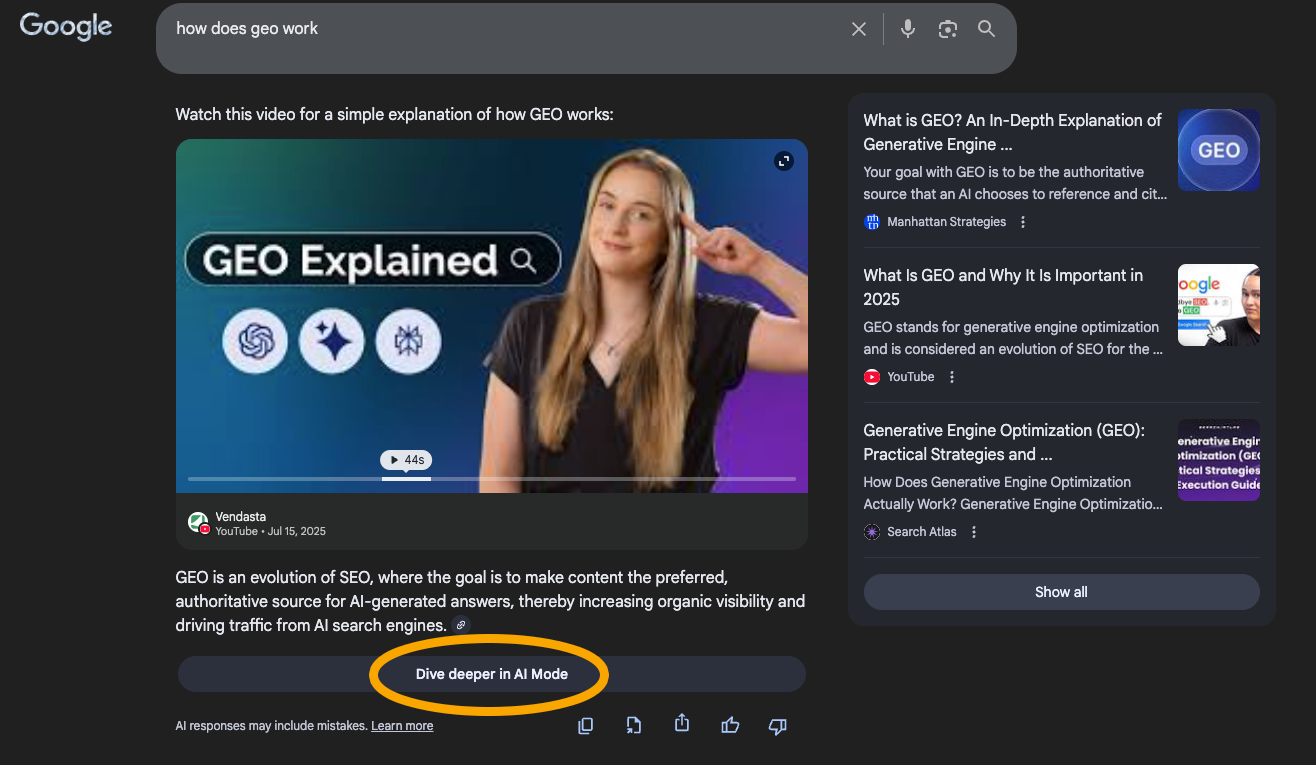Viewport: 1316px width, 765px height.
Task: Click Dive deeper in AI Mode
Action: [x=491, y=674]
